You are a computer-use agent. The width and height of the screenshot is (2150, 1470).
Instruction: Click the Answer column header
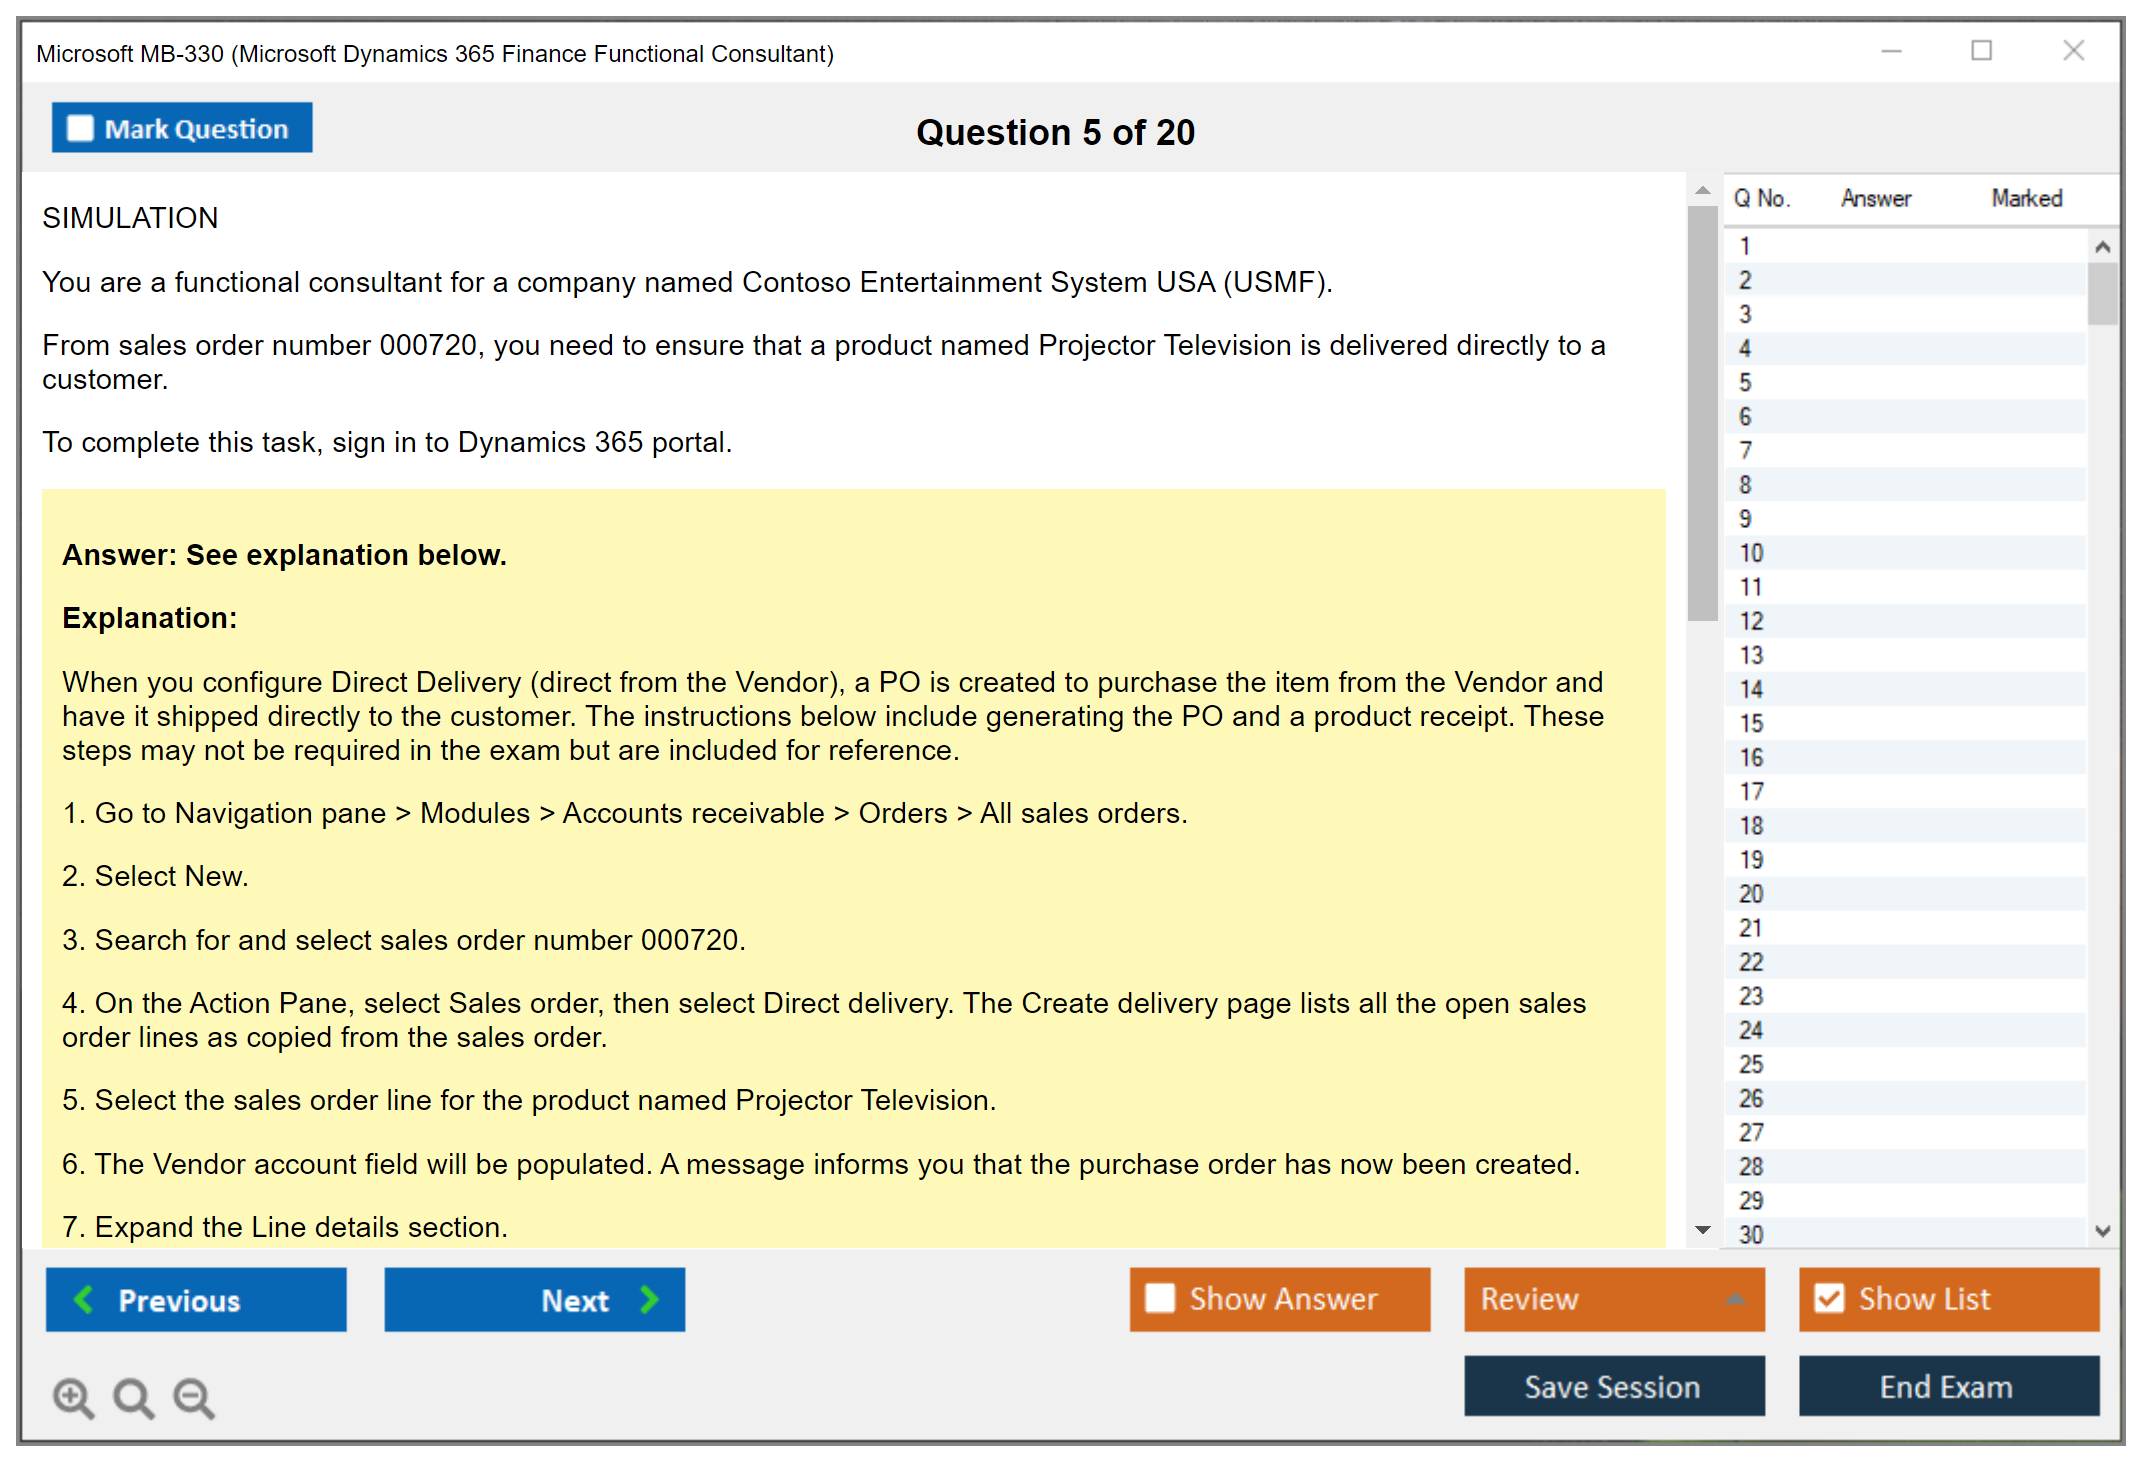tap(1875, 198)
